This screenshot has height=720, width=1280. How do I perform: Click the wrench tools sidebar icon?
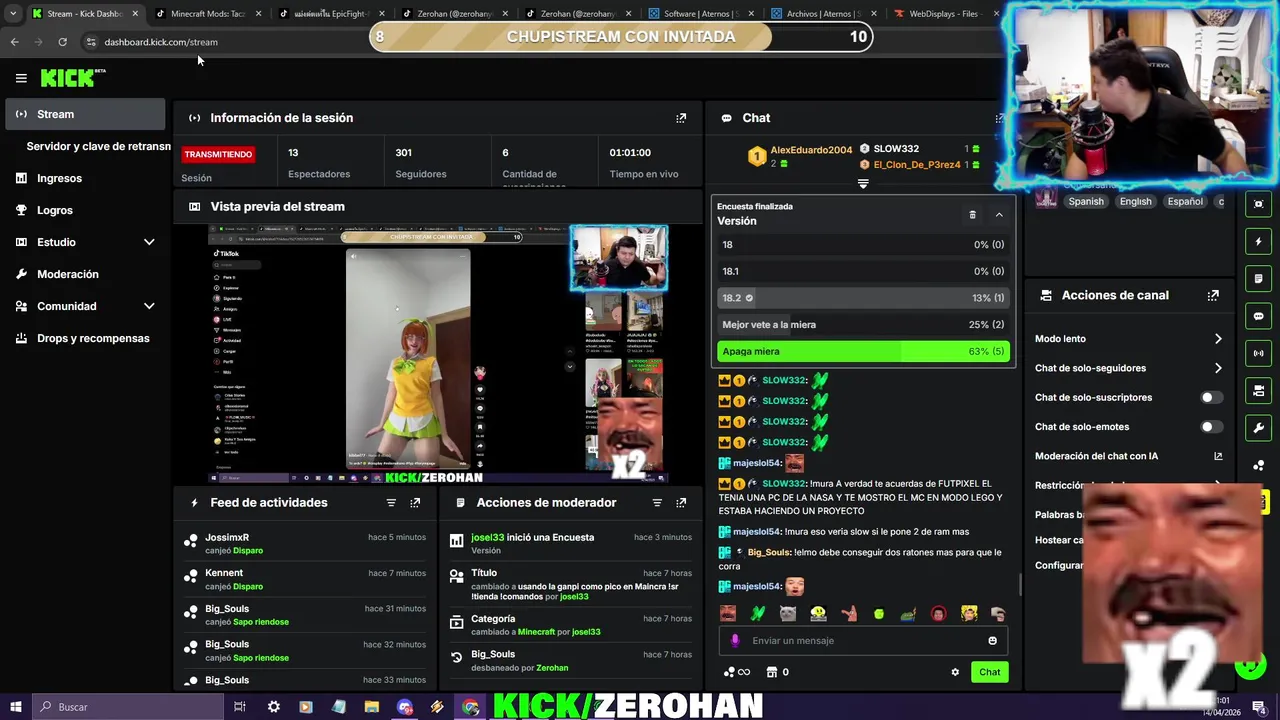[1258, 428]
